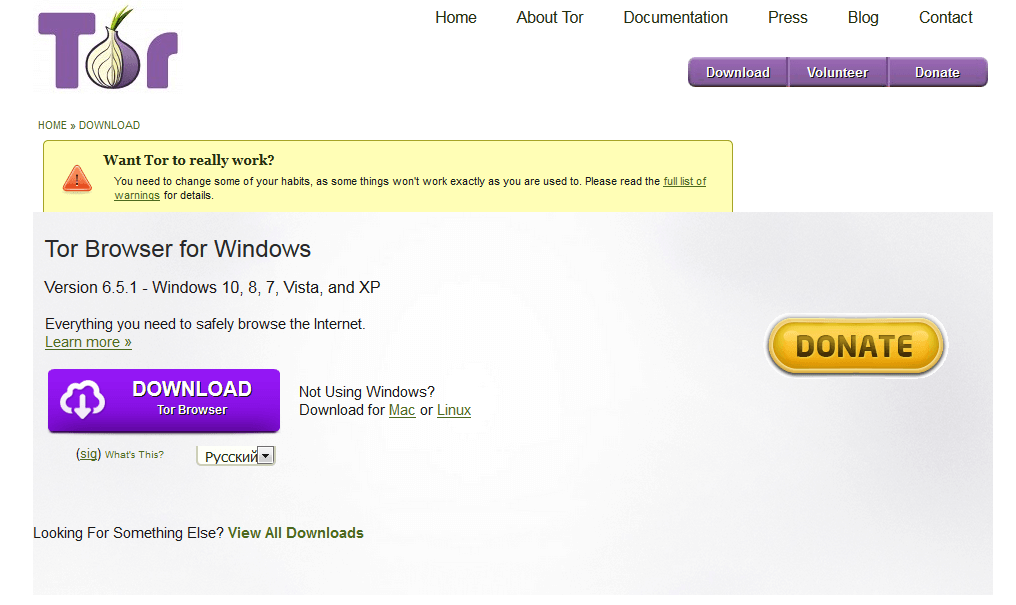This screenshot has height=605, width=1016.
Task: Click the Download Tor Browser button
Action: pyautogui.click(x=164, y=400)
